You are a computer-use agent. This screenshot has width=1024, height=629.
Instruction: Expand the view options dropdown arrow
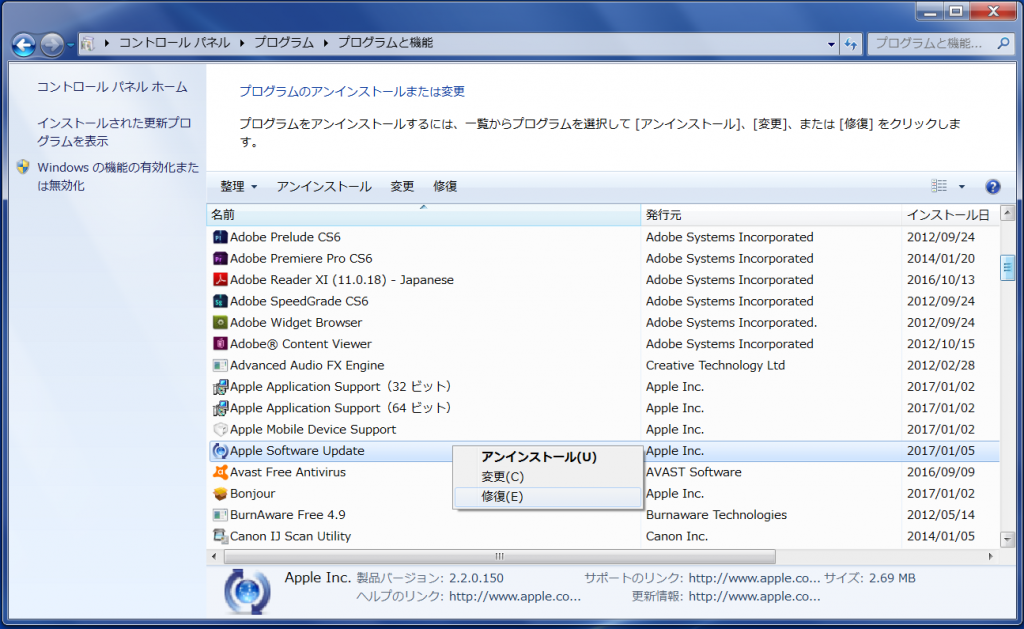click(961, 187)
